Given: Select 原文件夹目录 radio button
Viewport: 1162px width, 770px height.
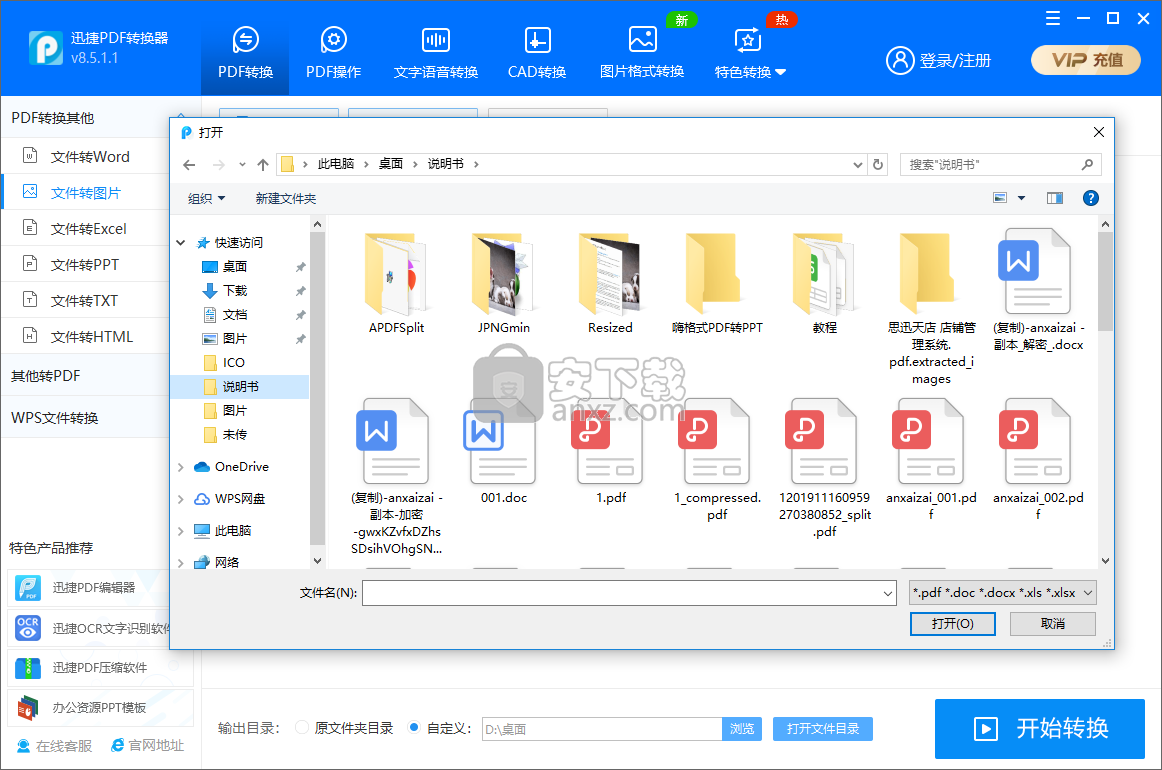Looking at the screenshot, I should (x=302, y=728).
